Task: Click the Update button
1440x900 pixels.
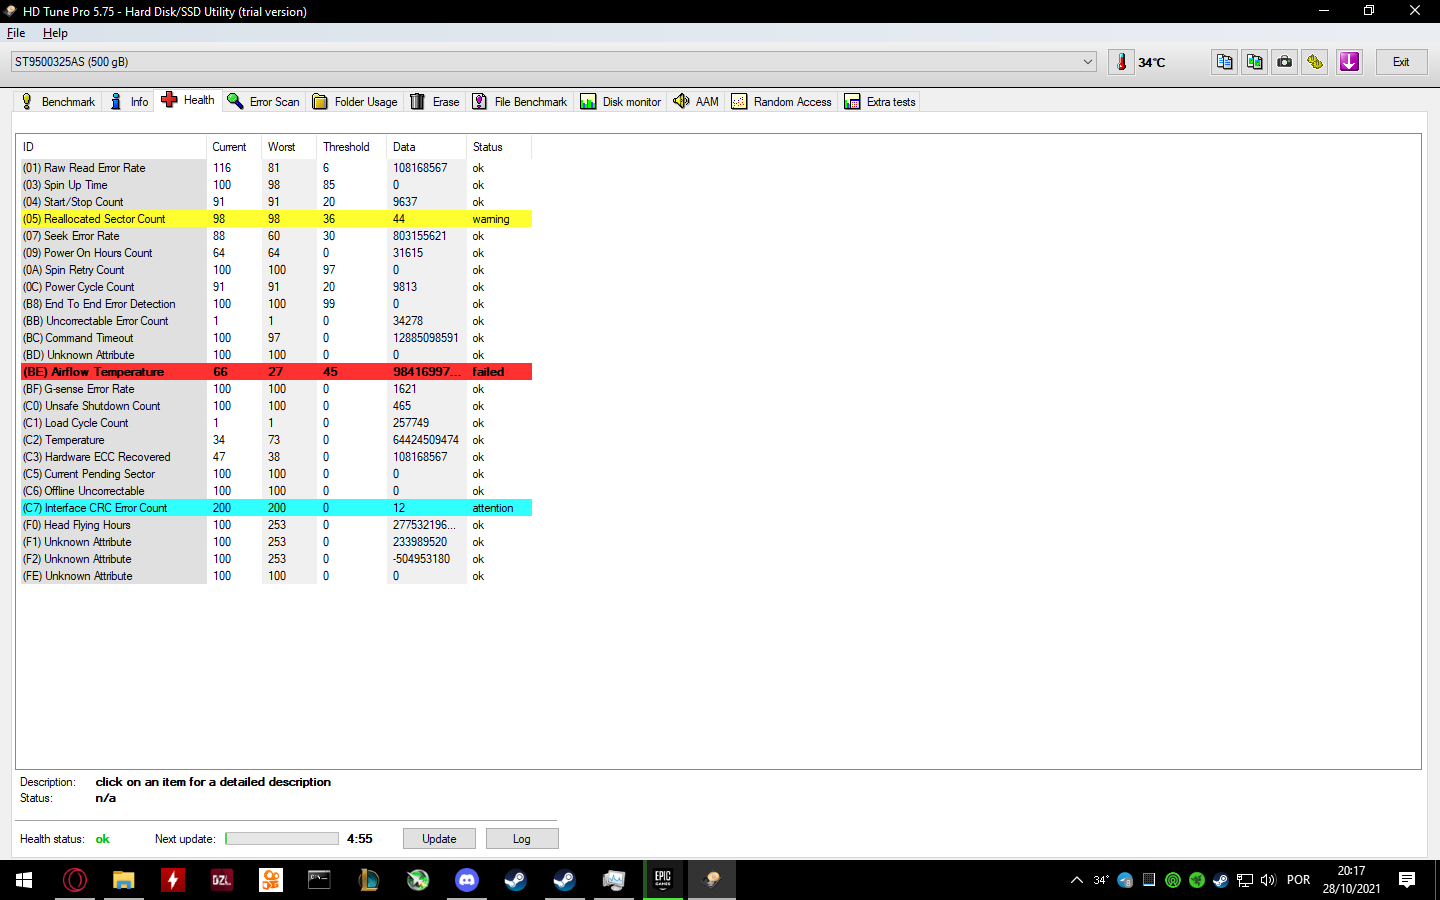Action: [439, 839]
